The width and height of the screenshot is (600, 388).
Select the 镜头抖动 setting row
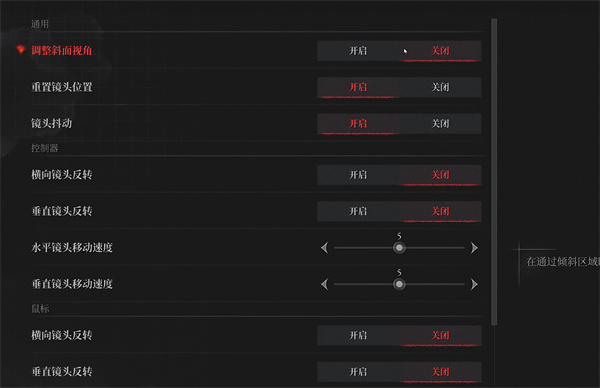(x=256, y=124)
